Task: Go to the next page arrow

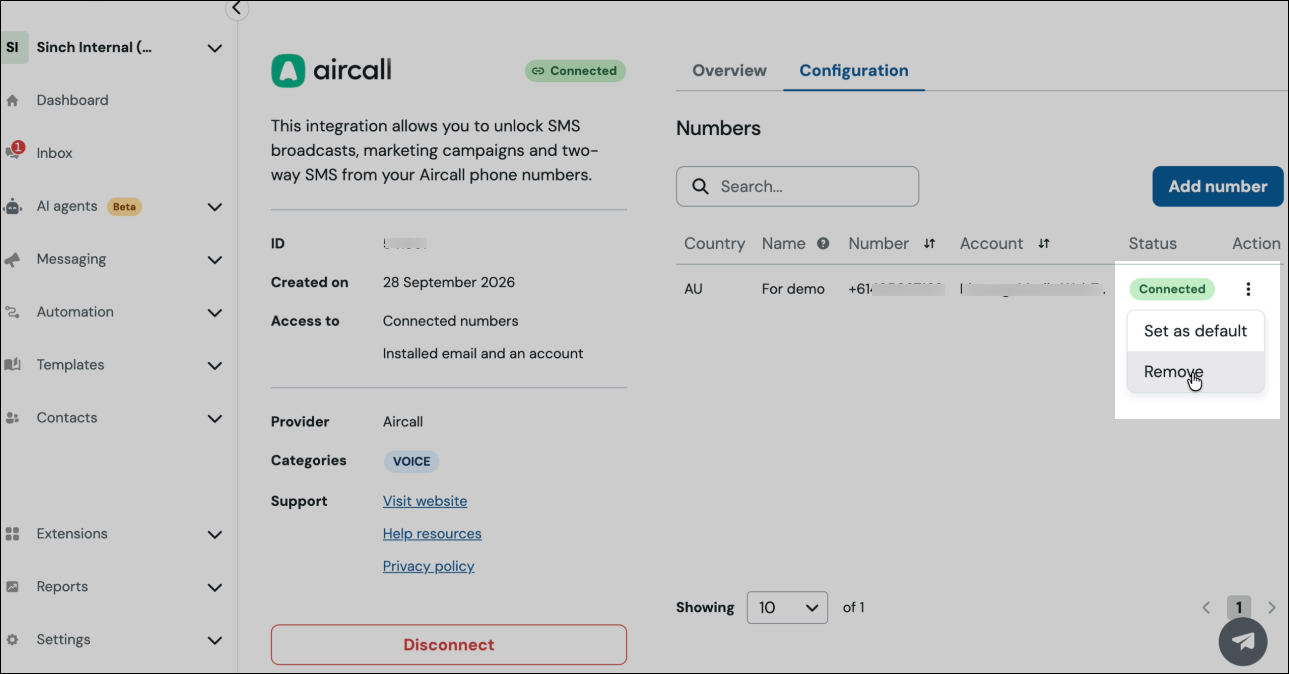Action: tap(1272, 607)
